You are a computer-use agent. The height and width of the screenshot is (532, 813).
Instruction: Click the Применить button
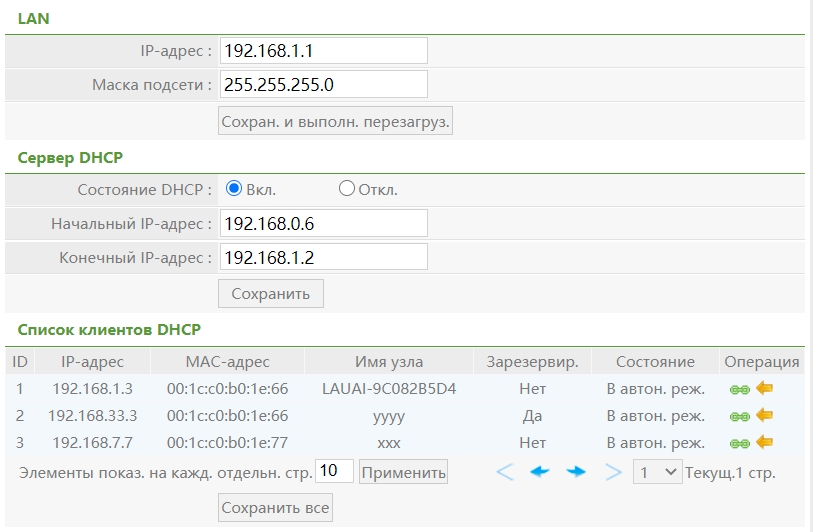click(403, 472)
